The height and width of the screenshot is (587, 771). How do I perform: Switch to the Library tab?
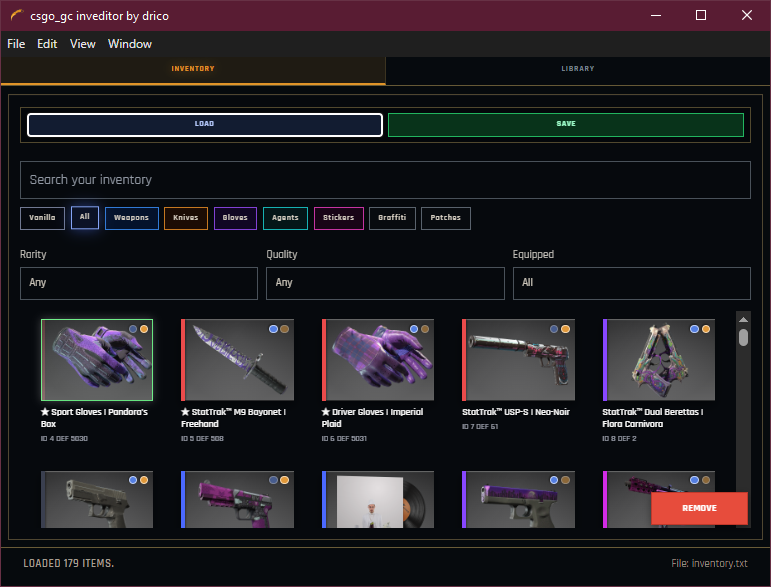click(578, 69)
